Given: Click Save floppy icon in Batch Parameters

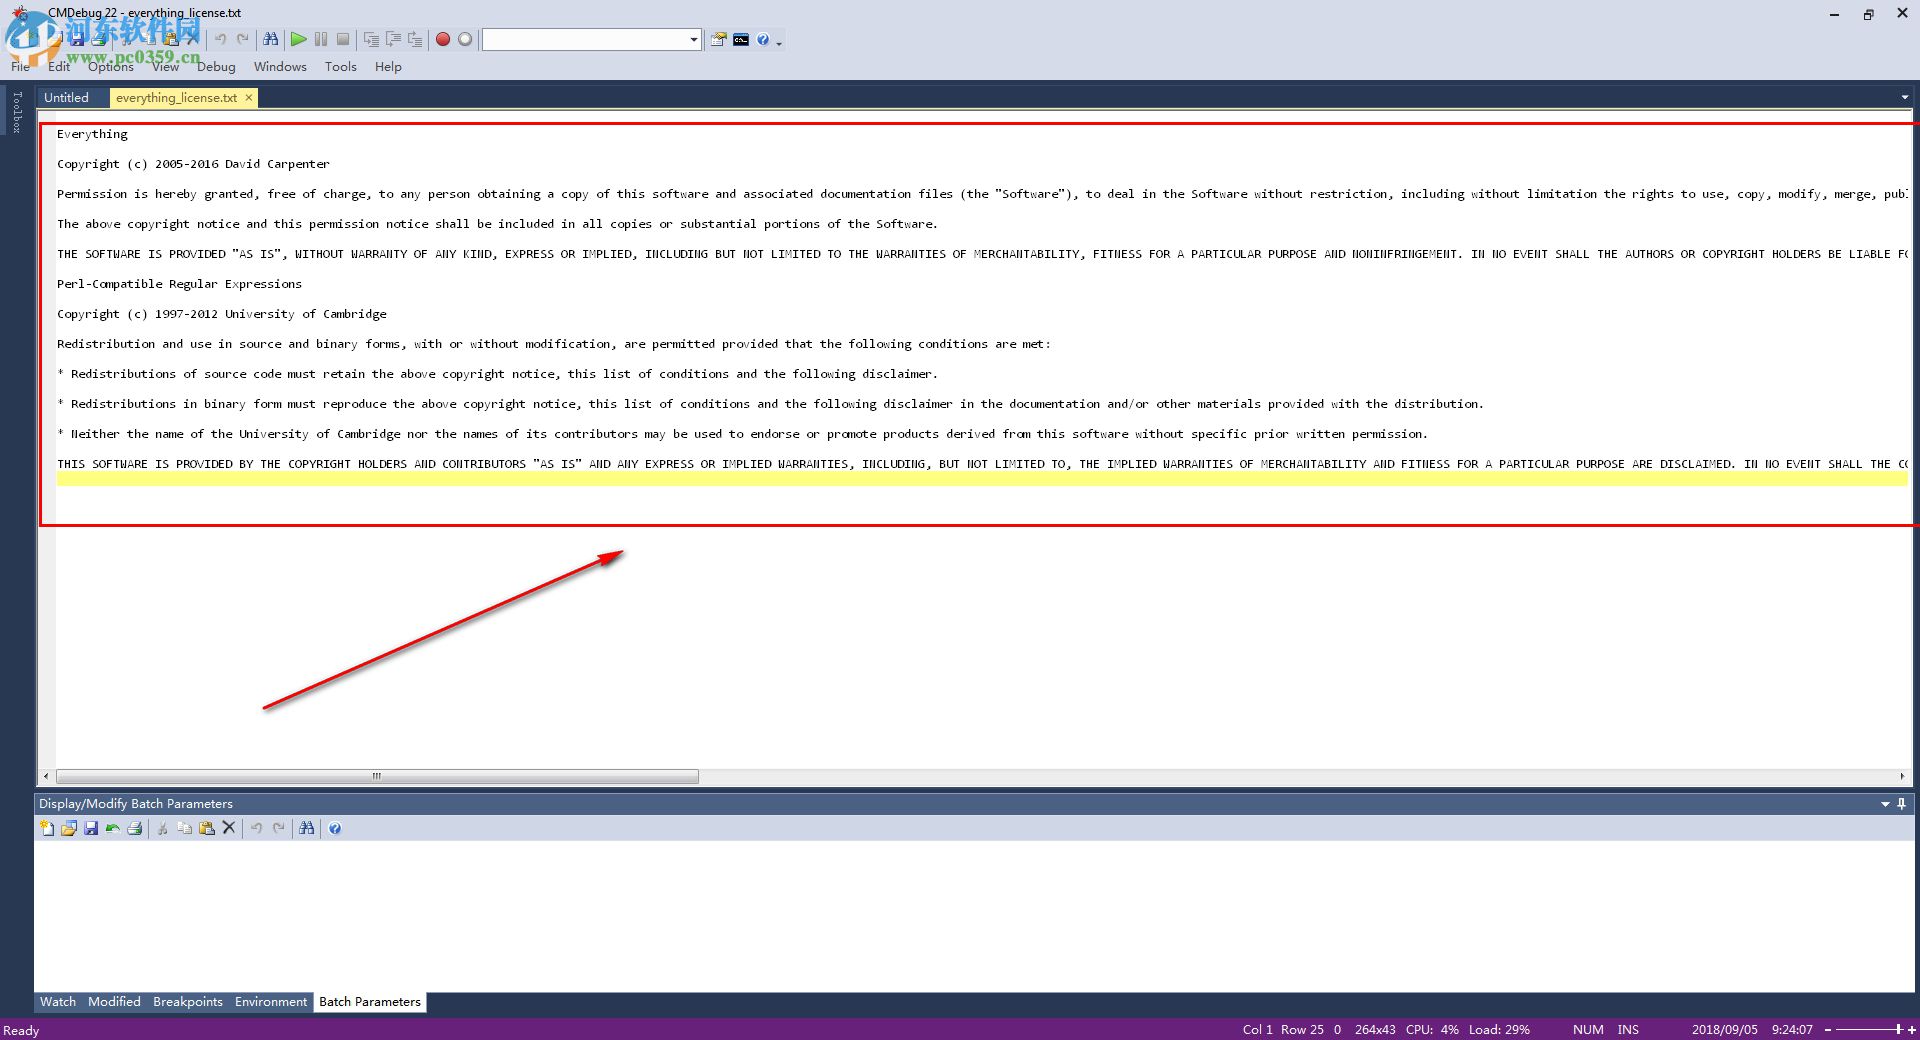Looking at the screenshot, I should point(91,828).
